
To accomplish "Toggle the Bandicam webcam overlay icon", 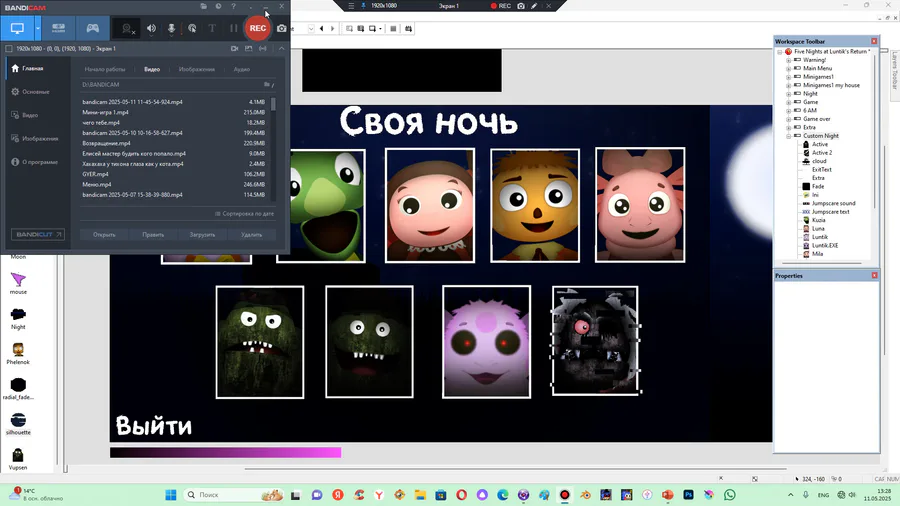I will (x=127, y=28).
